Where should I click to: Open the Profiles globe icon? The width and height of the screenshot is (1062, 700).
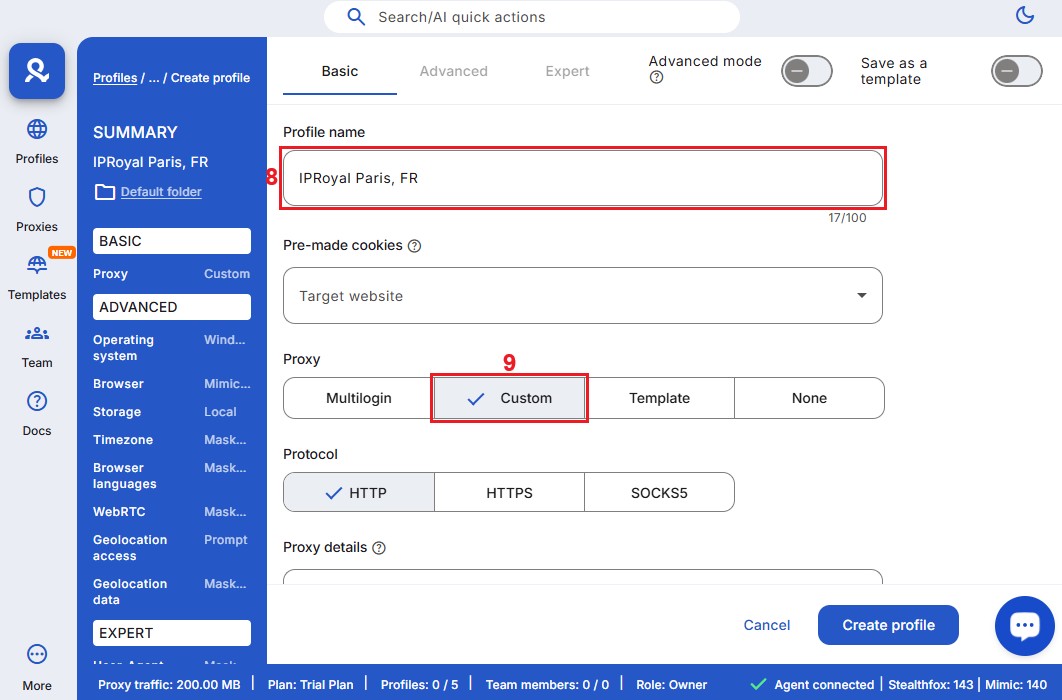[x=37, y=130]
